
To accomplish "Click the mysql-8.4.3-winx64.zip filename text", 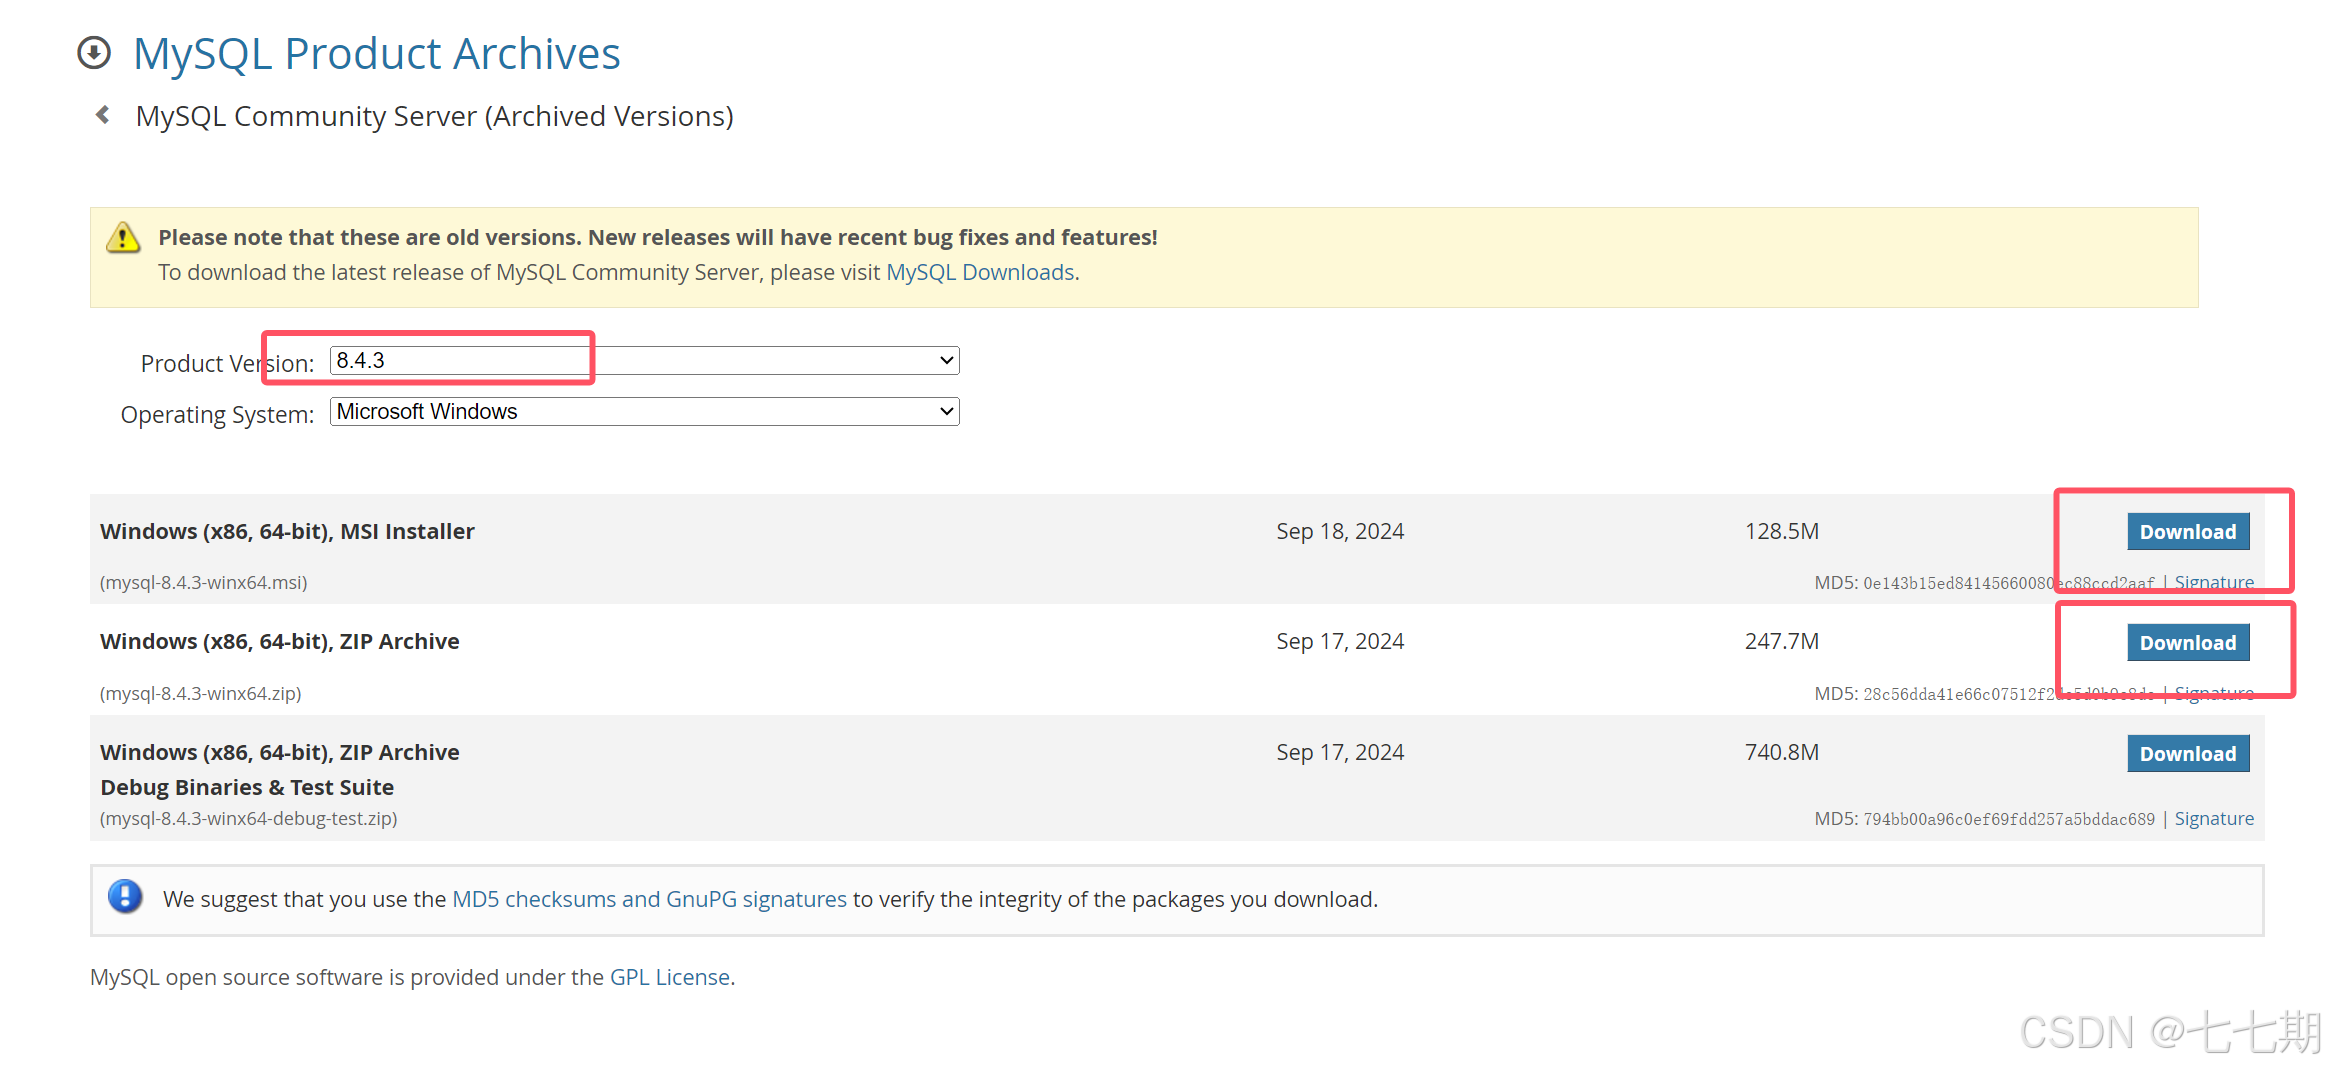I will coord(200,693).
